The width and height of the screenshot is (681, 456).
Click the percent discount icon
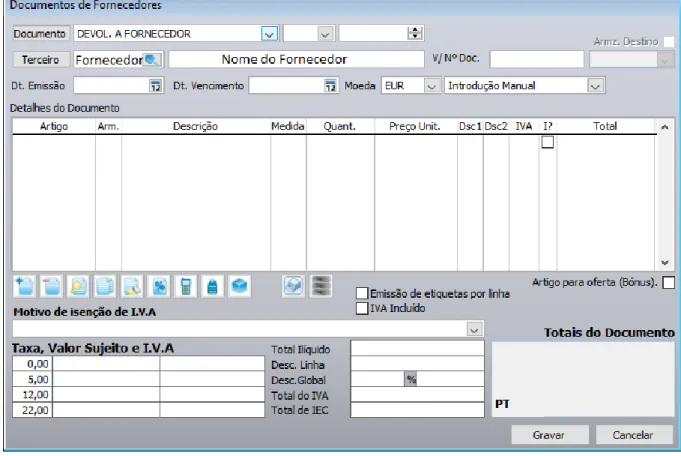click(159, 287)
